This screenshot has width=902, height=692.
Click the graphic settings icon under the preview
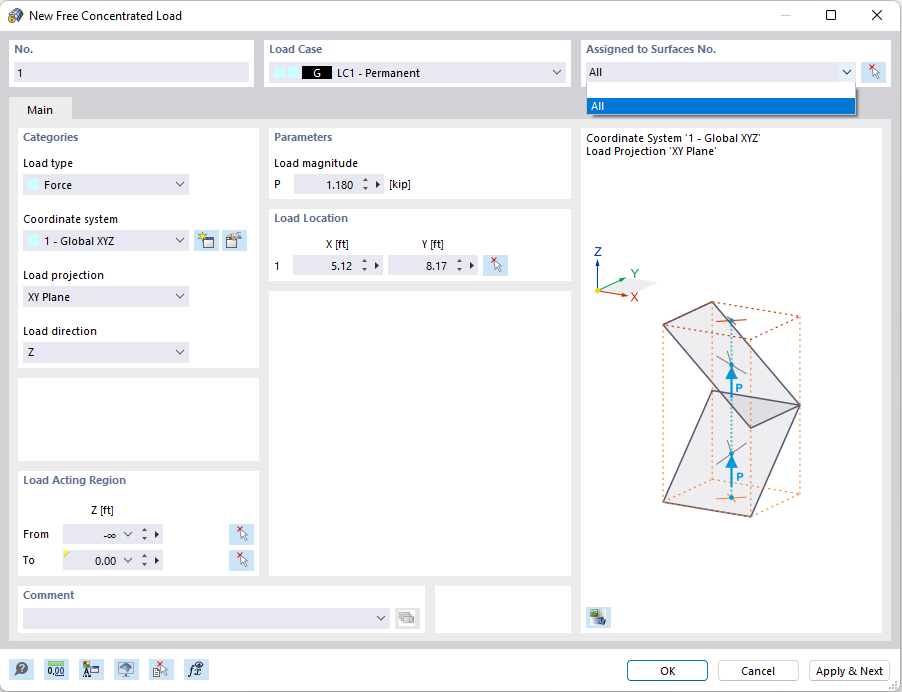pos(598,617)
